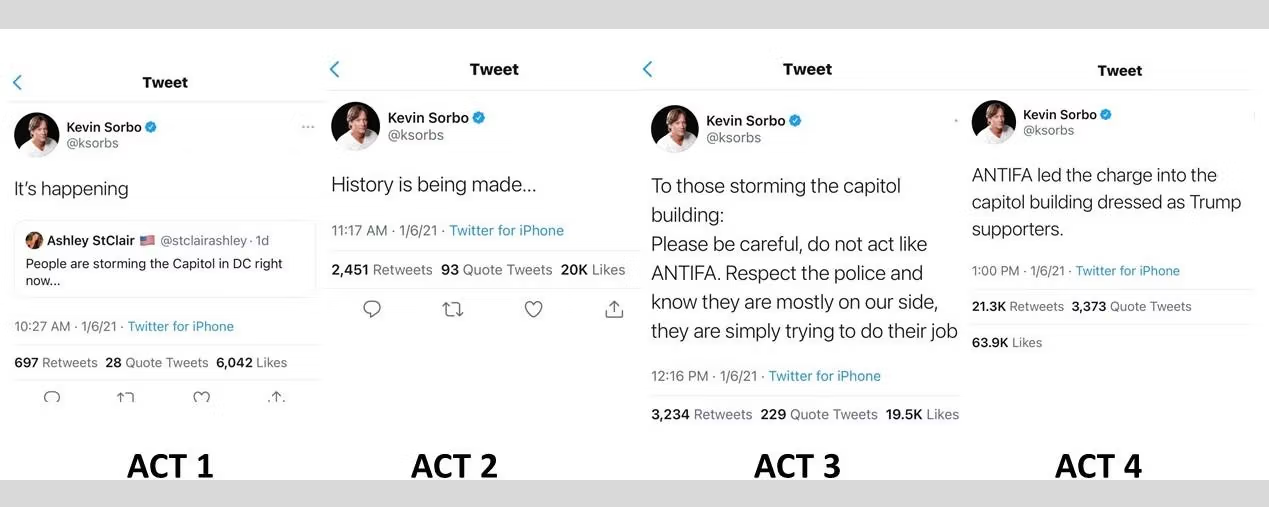Go back using the ACT 1 tweet arrow
Image resolution: width=1269 pixels, height=507 pixels.
[17, 83]
